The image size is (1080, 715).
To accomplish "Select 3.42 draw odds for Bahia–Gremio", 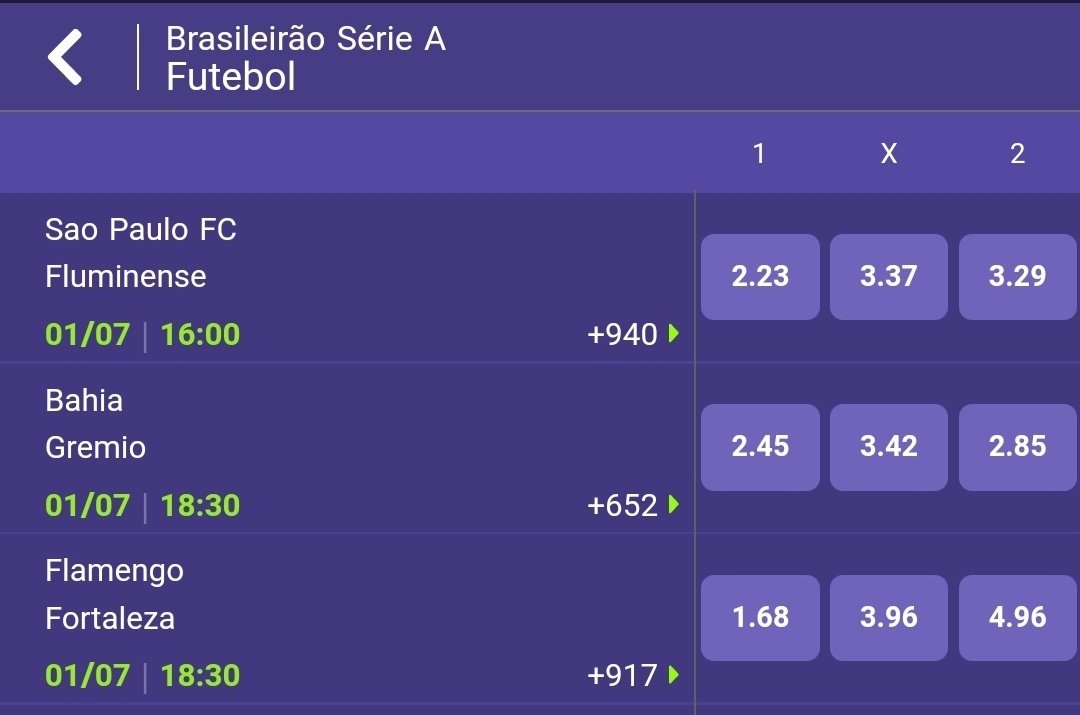I will (888, 447).
